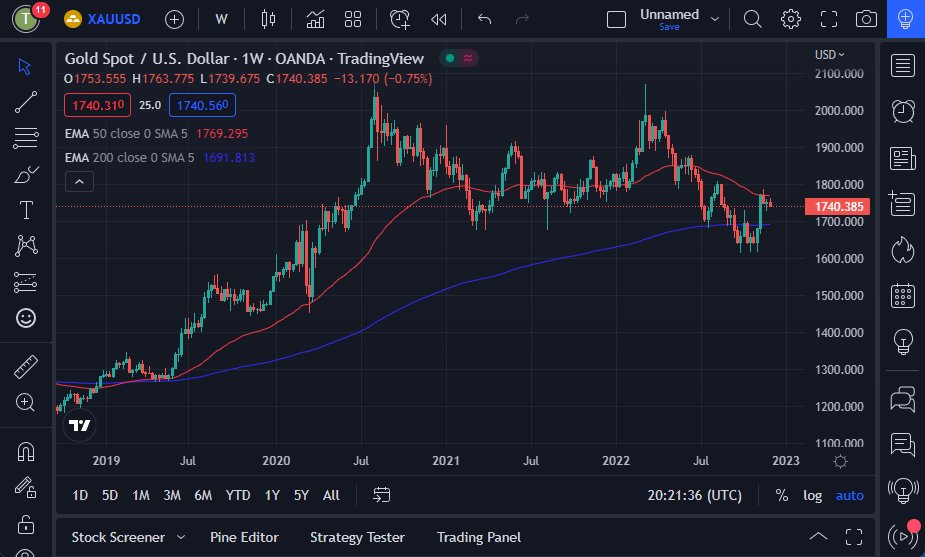Open the bar replay rewind button
Image resolution: width=925 pixels, height=557 pixels.
[438, 19]
